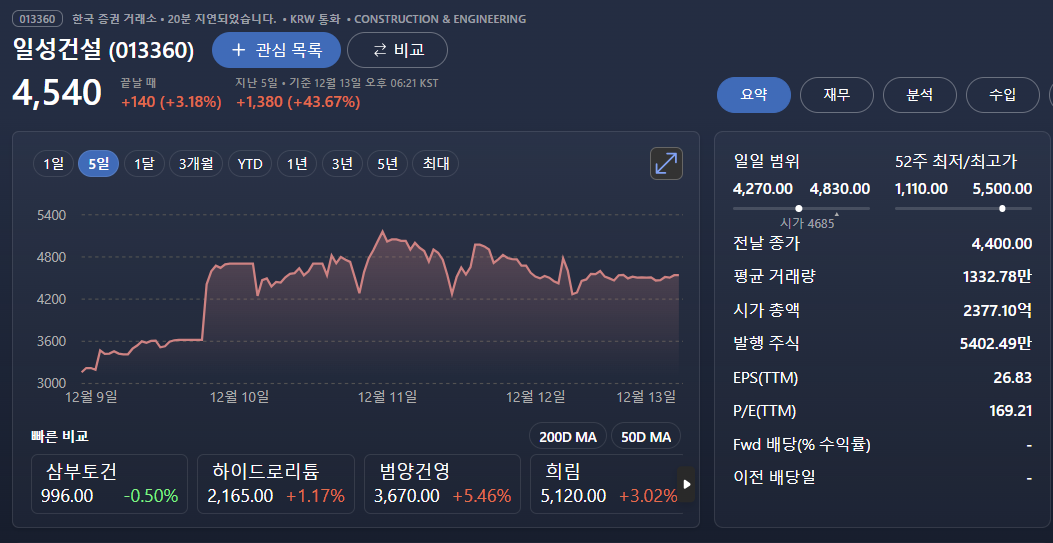Open the 분석 tab
The width and height of the screenshot is (1053, 543).
click(x=919, y=95)
